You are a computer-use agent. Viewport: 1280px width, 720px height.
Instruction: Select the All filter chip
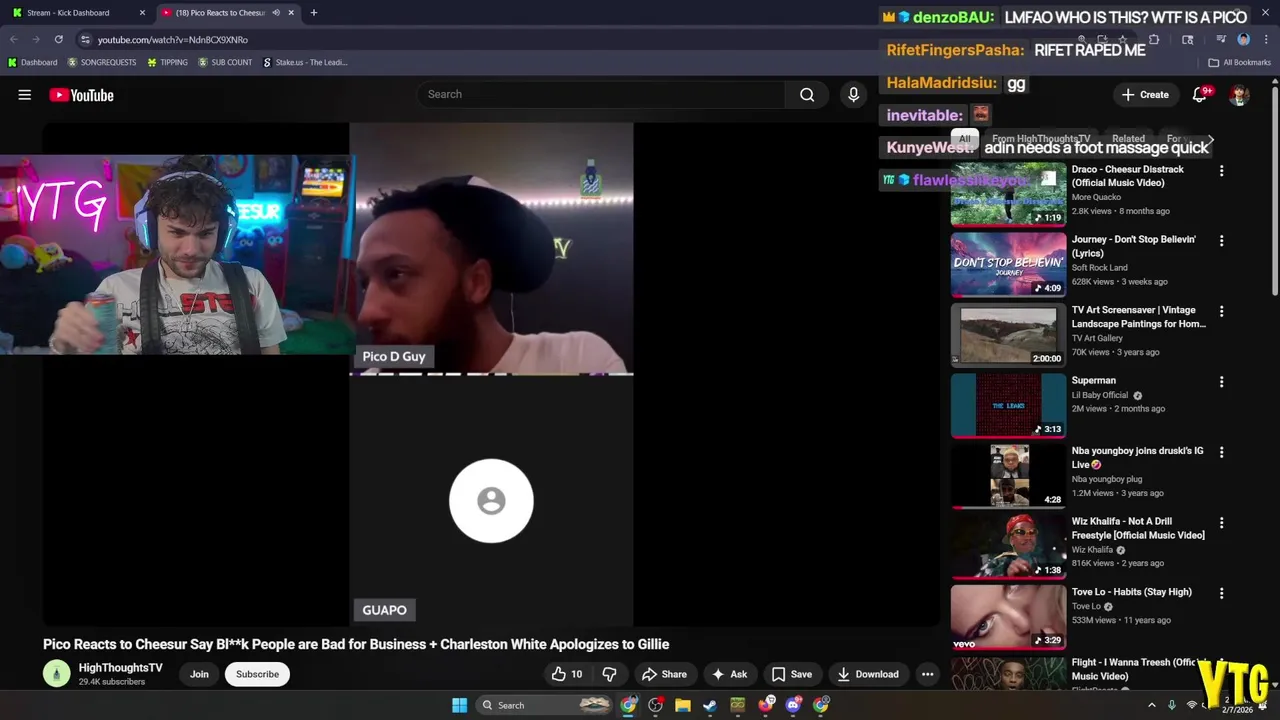(964, 139)
